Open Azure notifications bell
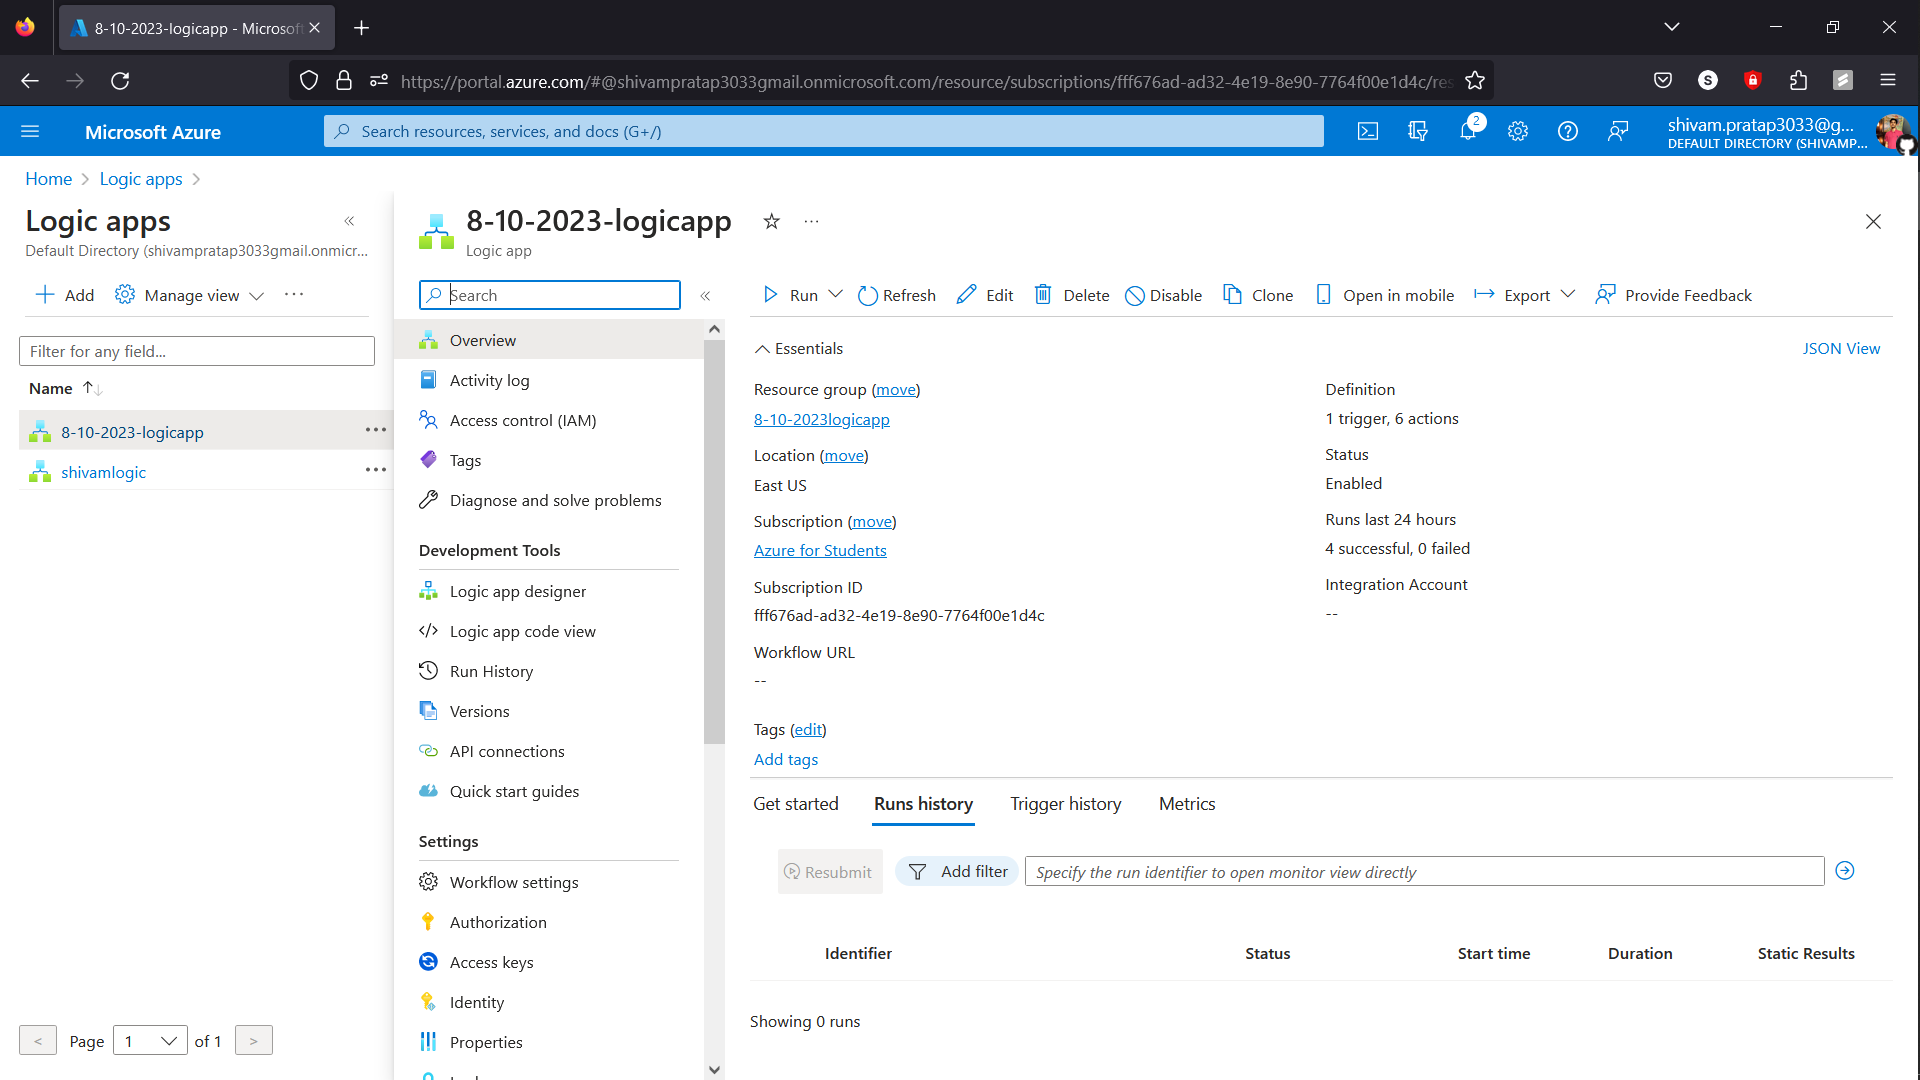Screen dimensions: 1920x1080 tap(1468, 131)
